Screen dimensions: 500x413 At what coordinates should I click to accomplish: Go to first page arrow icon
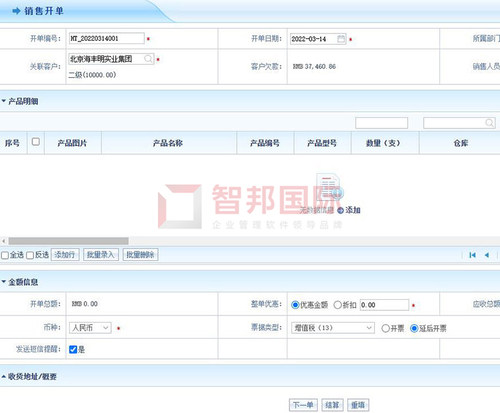coord(472,255)
